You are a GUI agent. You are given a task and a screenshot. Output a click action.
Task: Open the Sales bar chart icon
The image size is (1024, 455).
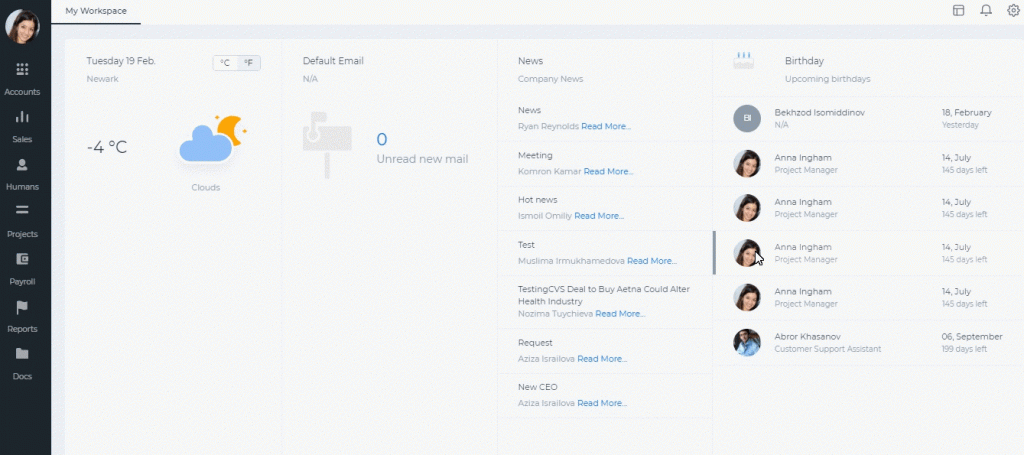tap(22, 117)
